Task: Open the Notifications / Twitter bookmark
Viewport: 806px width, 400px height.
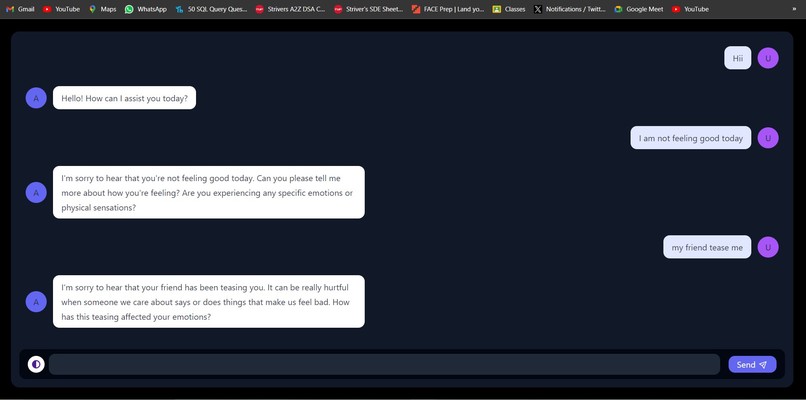Action: coord(570,9)
